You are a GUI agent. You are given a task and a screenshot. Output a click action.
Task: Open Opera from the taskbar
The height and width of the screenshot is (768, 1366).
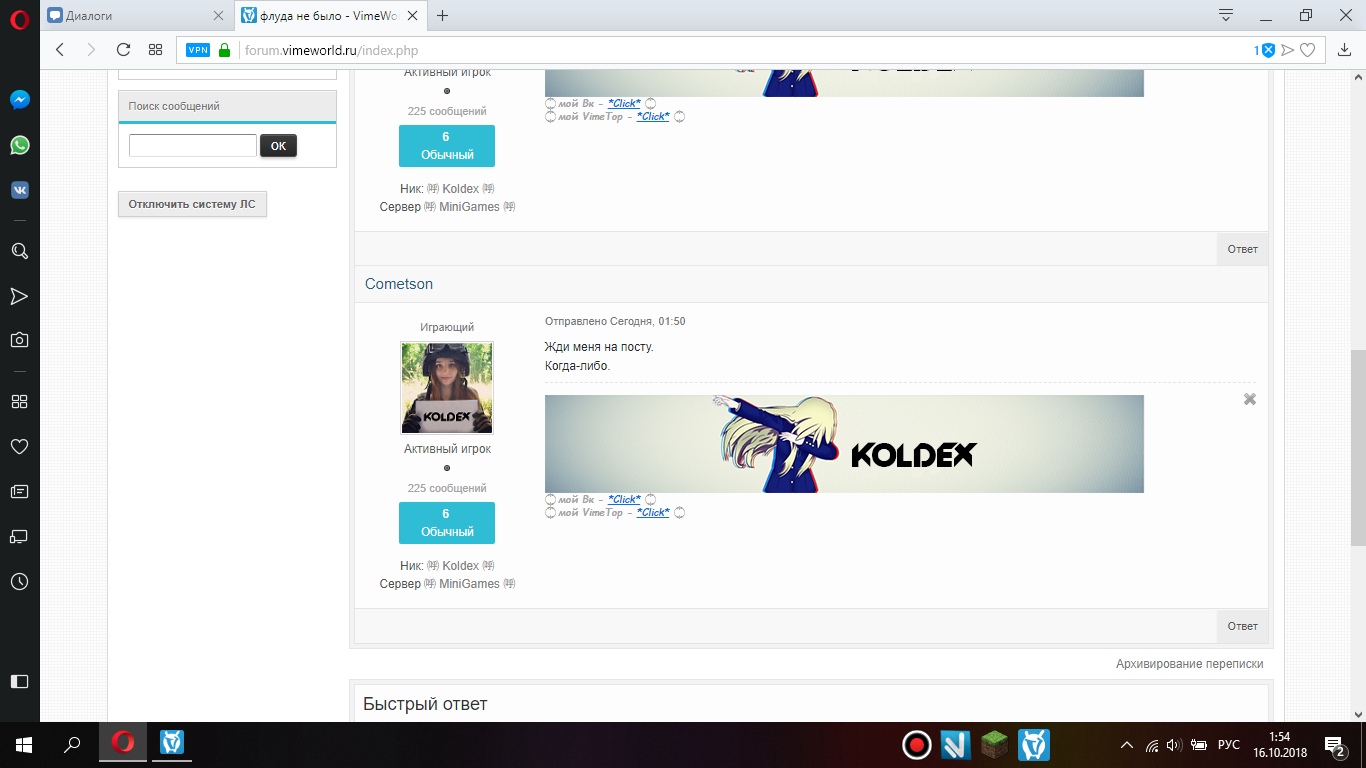pos(123,743)
